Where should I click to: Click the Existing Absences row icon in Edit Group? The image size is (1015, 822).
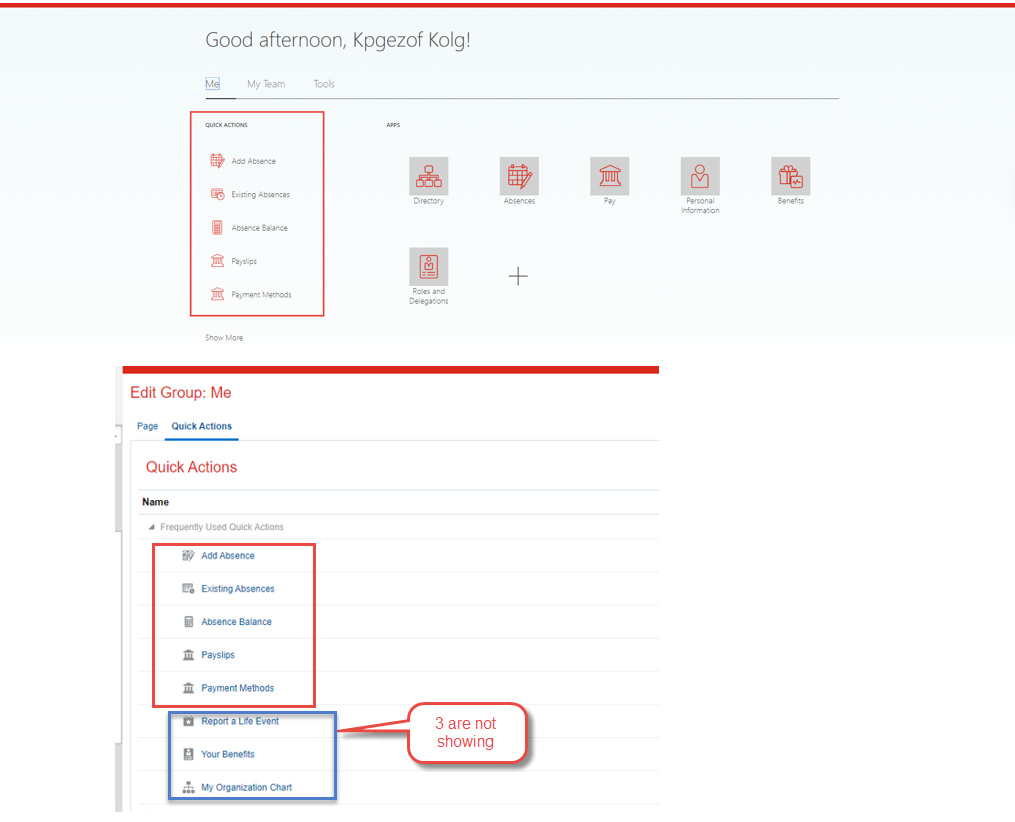(188, 588)
